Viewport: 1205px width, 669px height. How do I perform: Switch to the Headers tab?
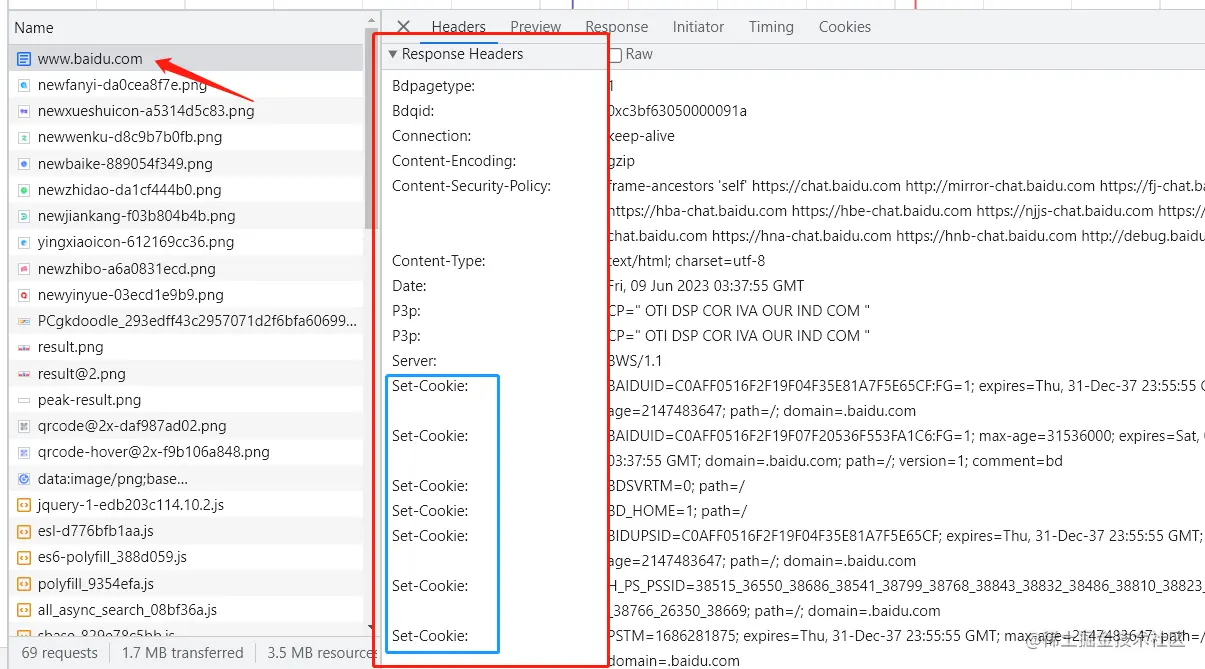[459, 27]
